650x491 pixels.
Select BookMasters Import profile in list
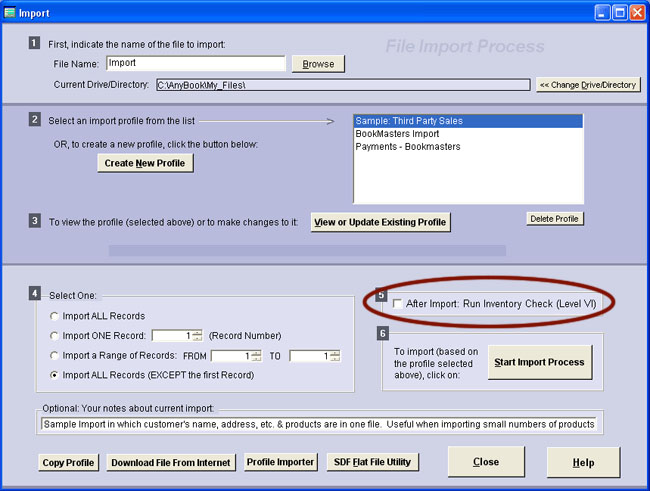point(467,133)
